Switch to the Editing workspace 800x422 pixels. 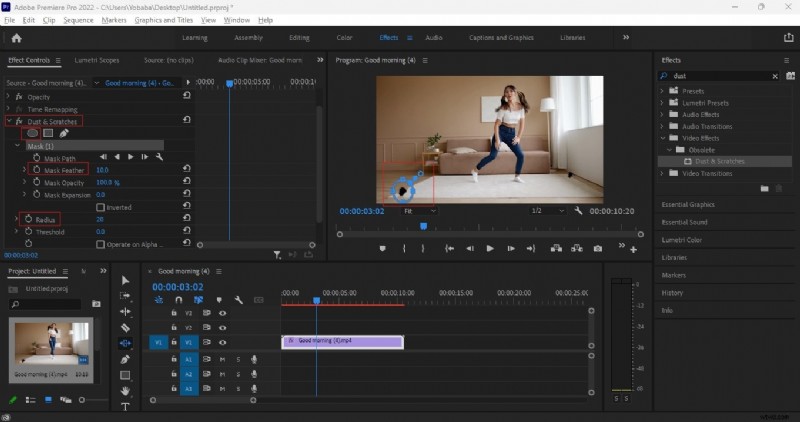[x=299, y=38]
